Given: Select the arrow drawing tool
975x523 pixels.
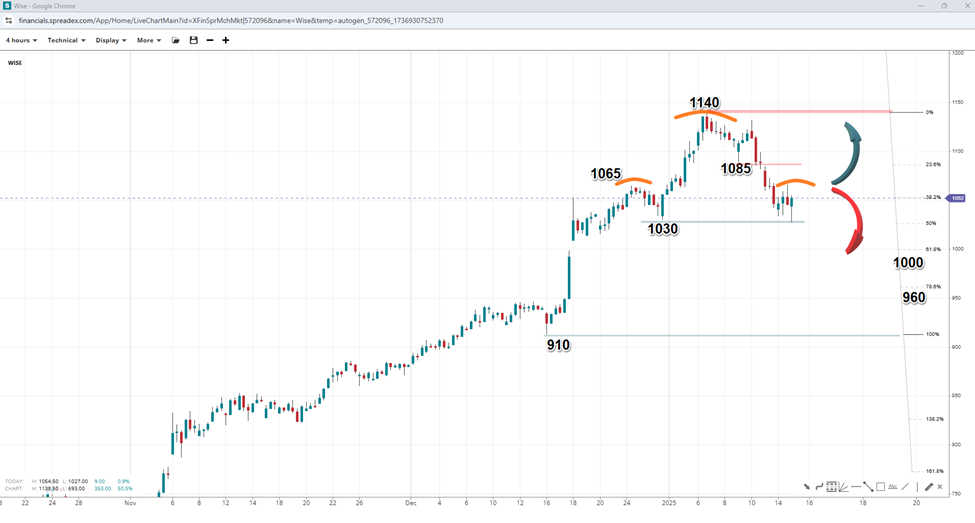Looking at the screenshot, I should pyautogui.click(x=806, y=487).
